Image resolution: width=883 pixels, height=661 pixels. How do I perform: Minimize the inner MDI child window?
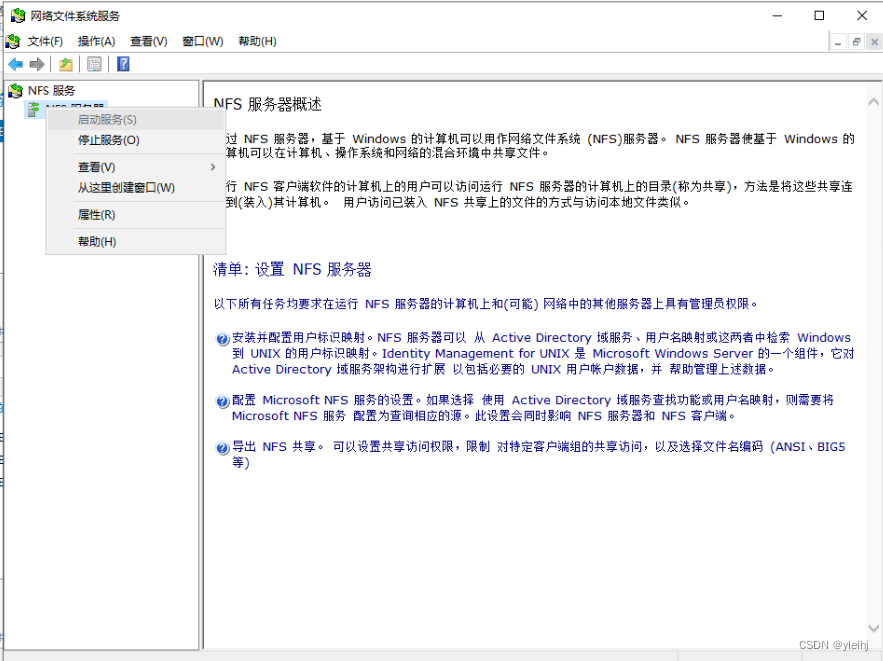click(838, 42)
